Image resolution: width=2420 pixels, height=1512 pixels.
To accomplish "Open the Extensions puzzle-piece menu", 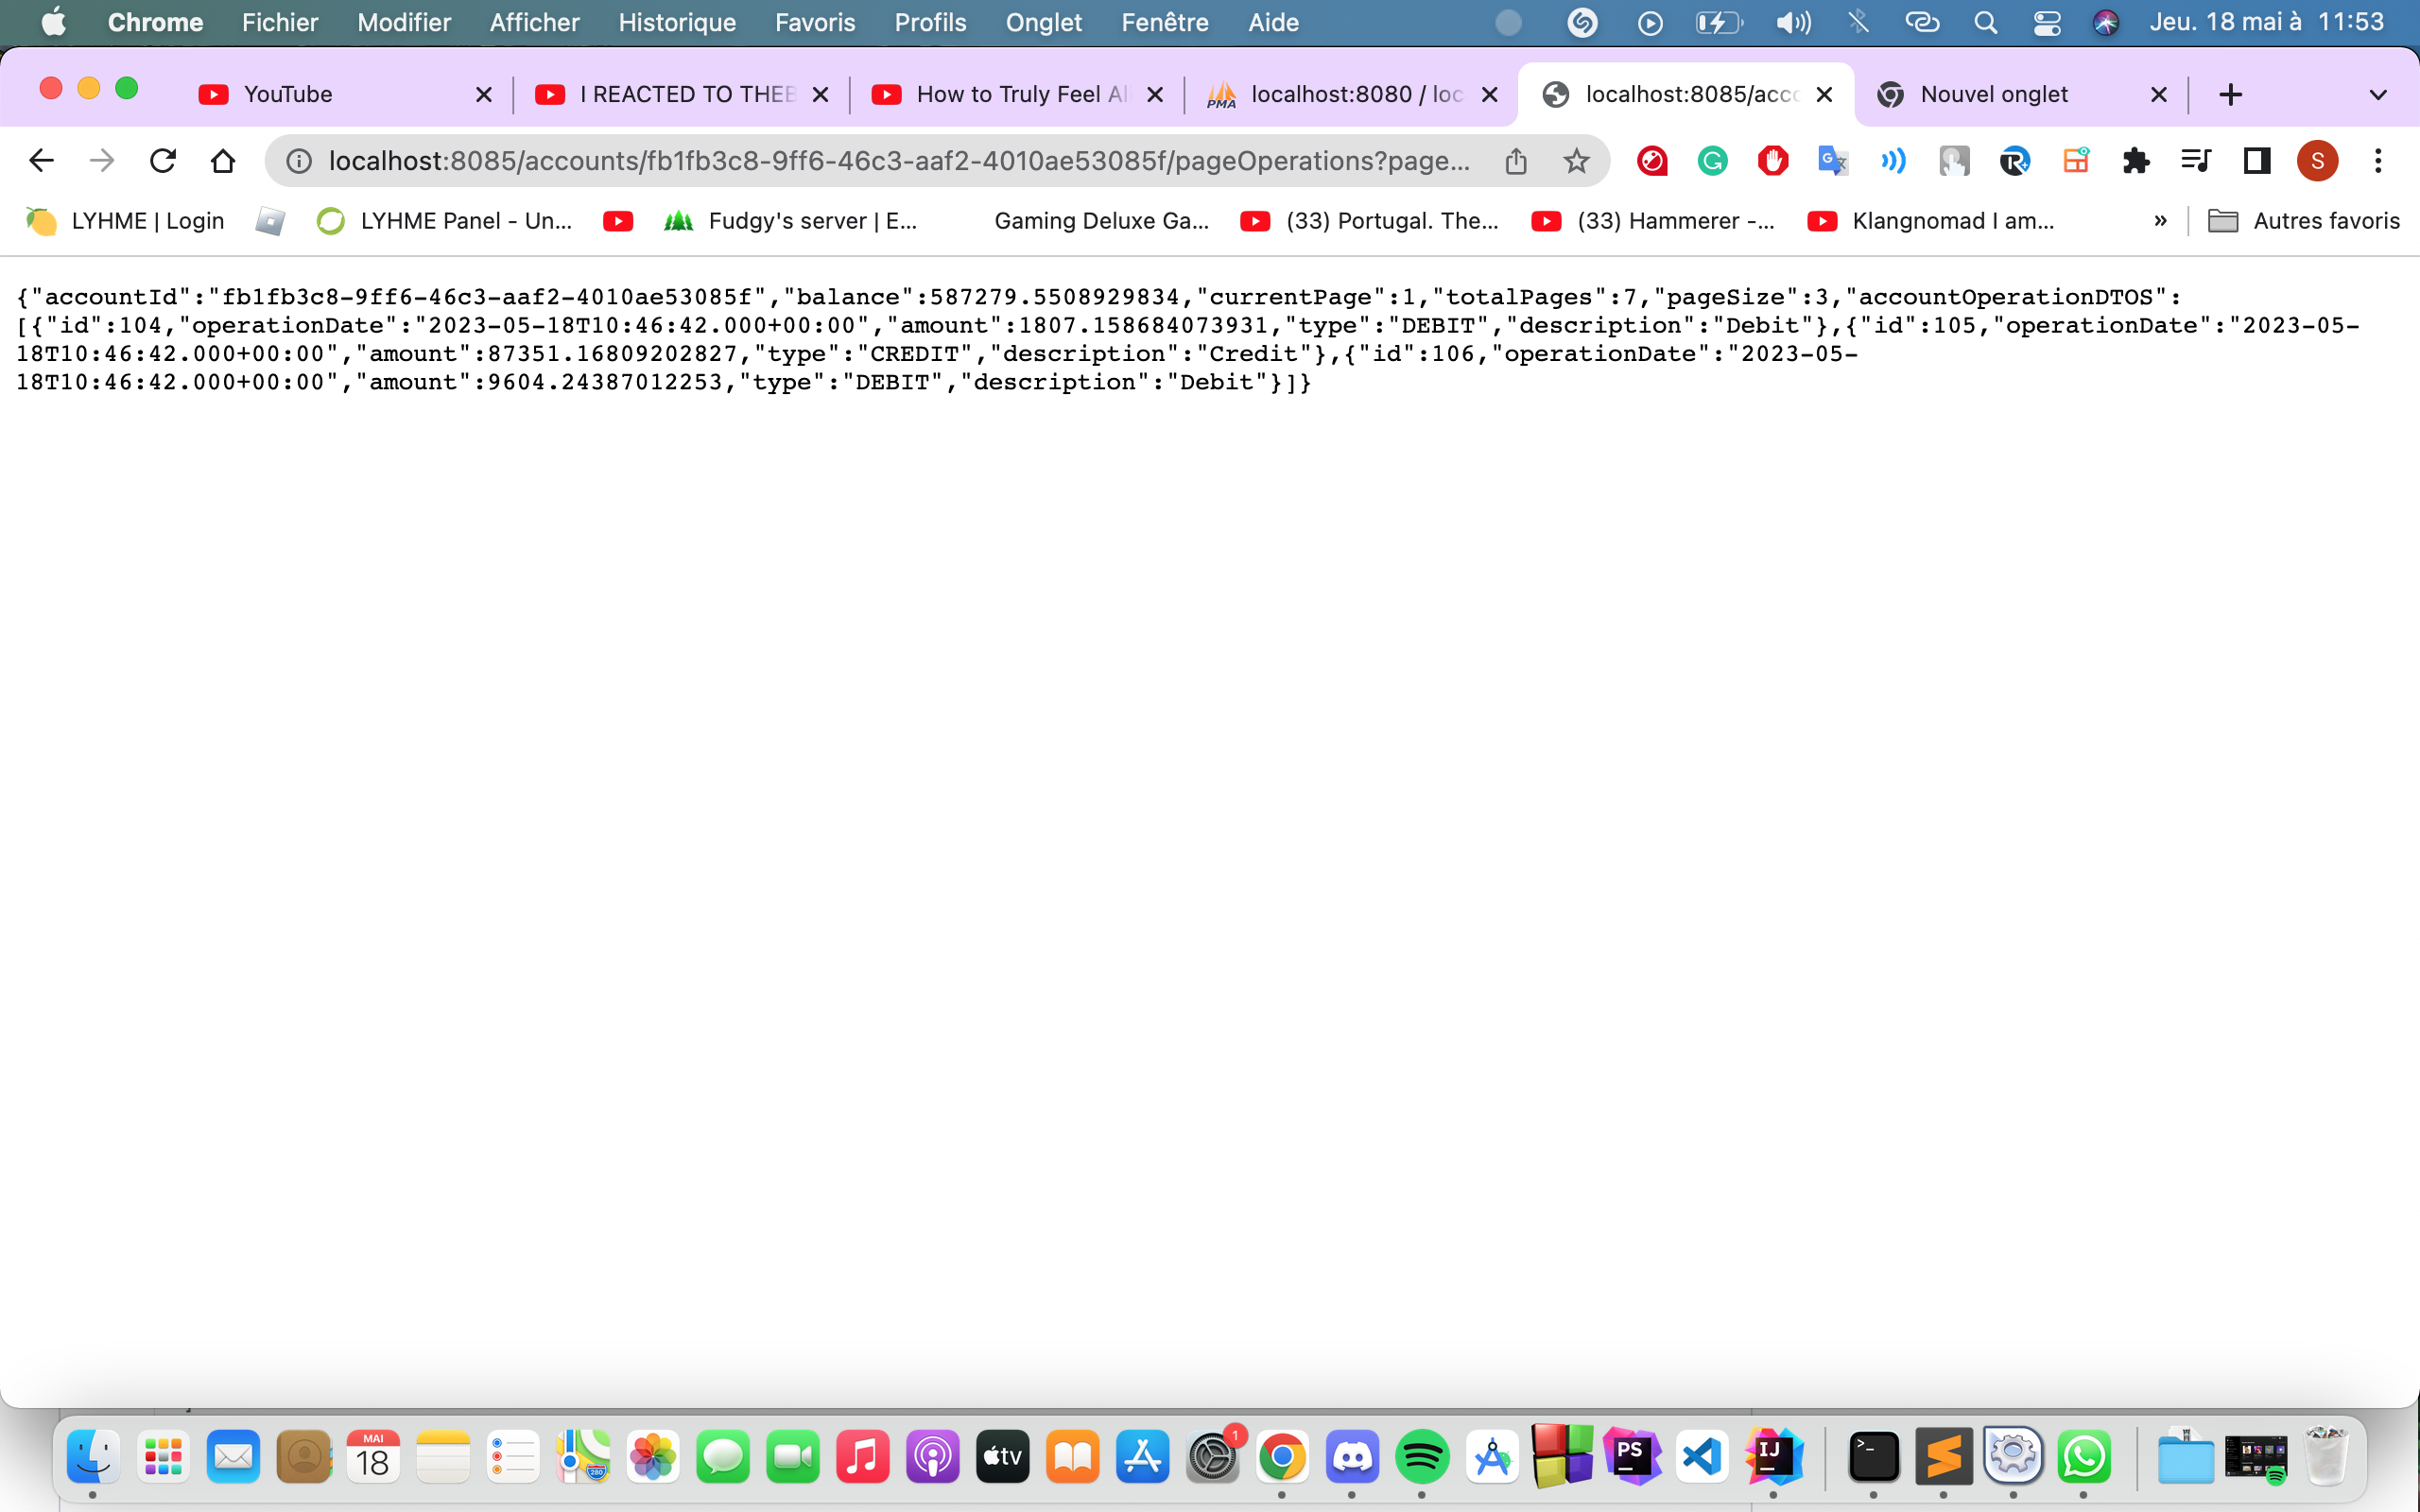I will pyautogui.click(x=2136, y=160).
